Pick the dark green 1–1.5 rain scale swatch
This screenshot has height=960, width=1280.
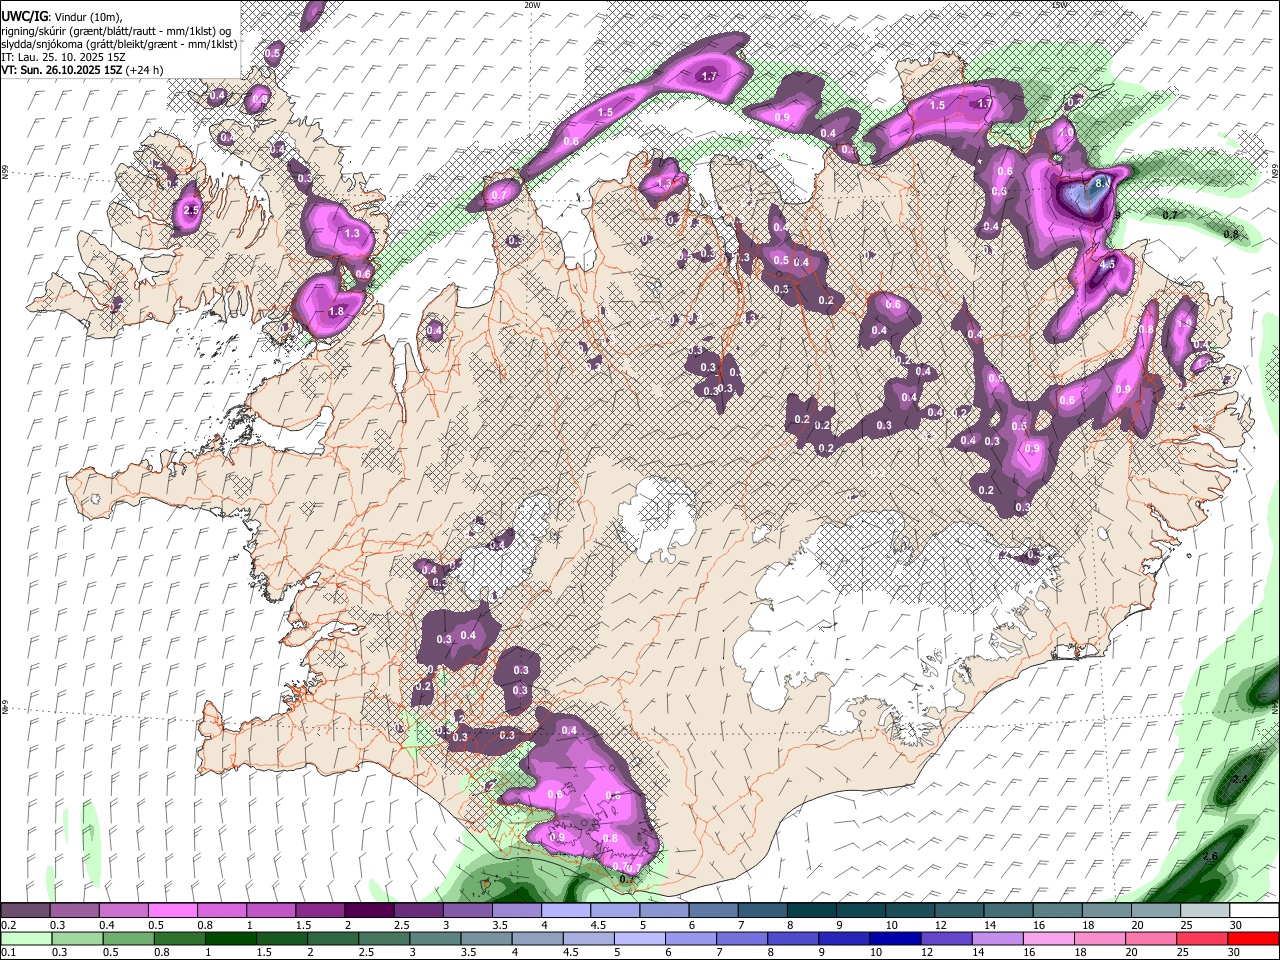tap(230, 939)
